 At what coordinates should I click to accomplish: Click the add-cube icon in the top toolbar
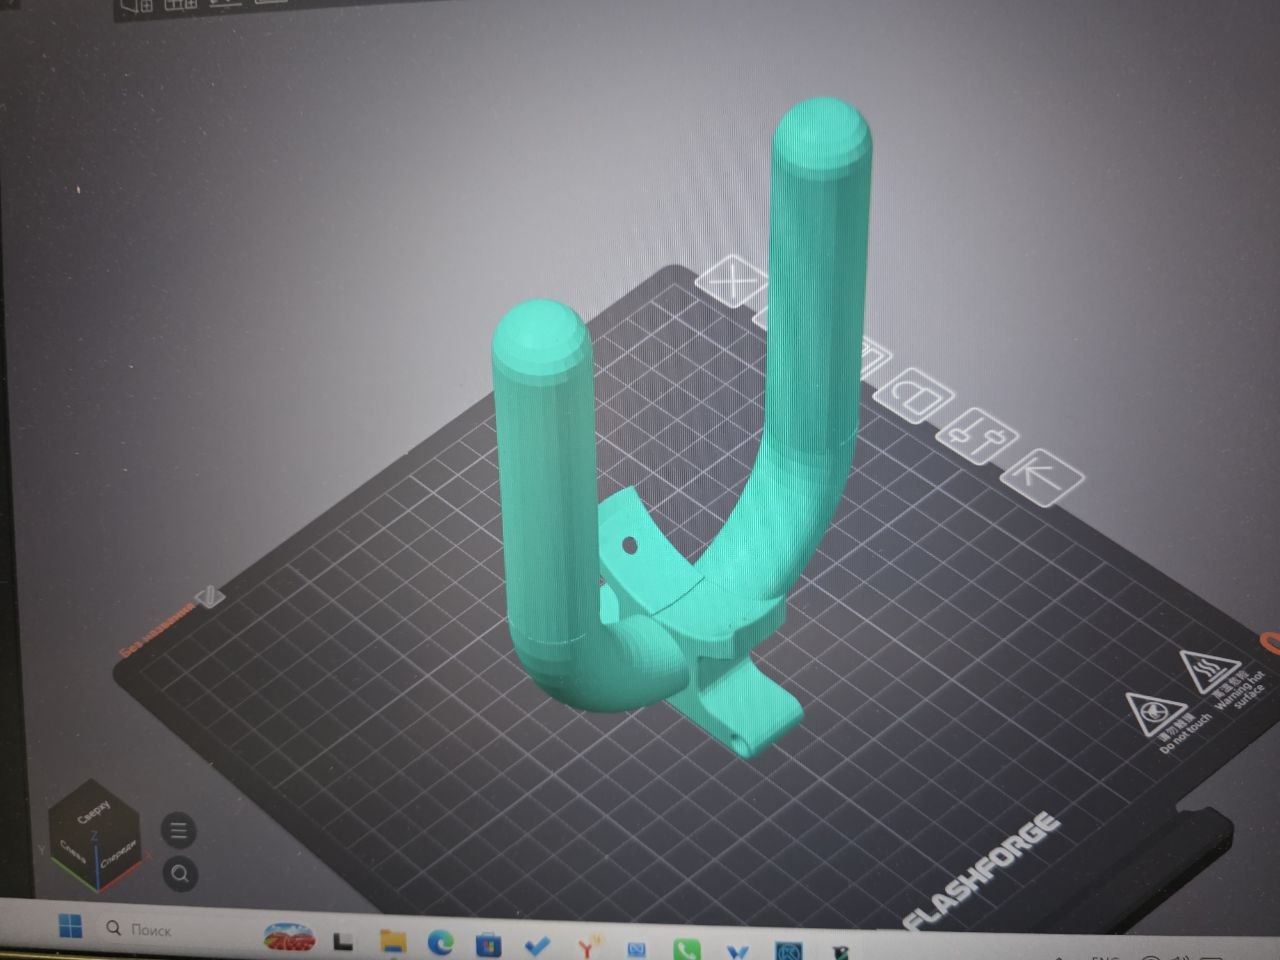click(136, 5)
